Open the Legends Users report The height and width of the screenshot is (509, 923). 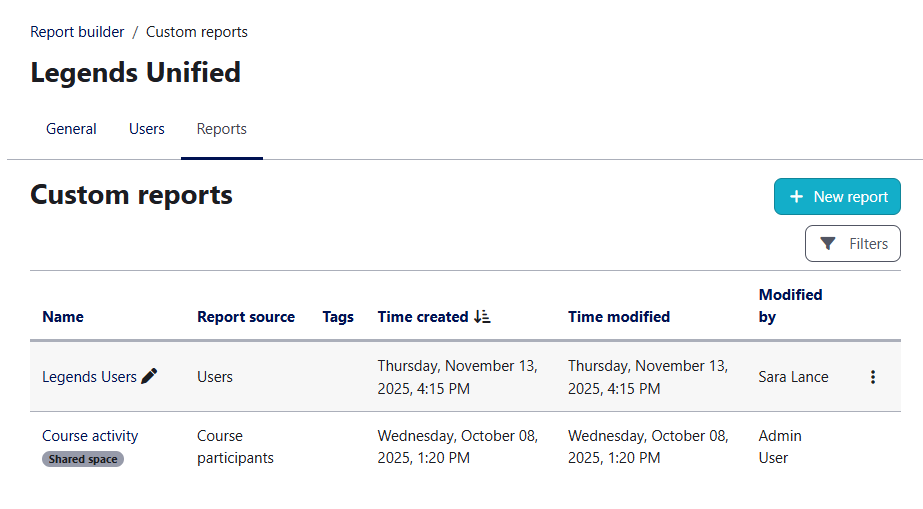(x=89, y=377)
